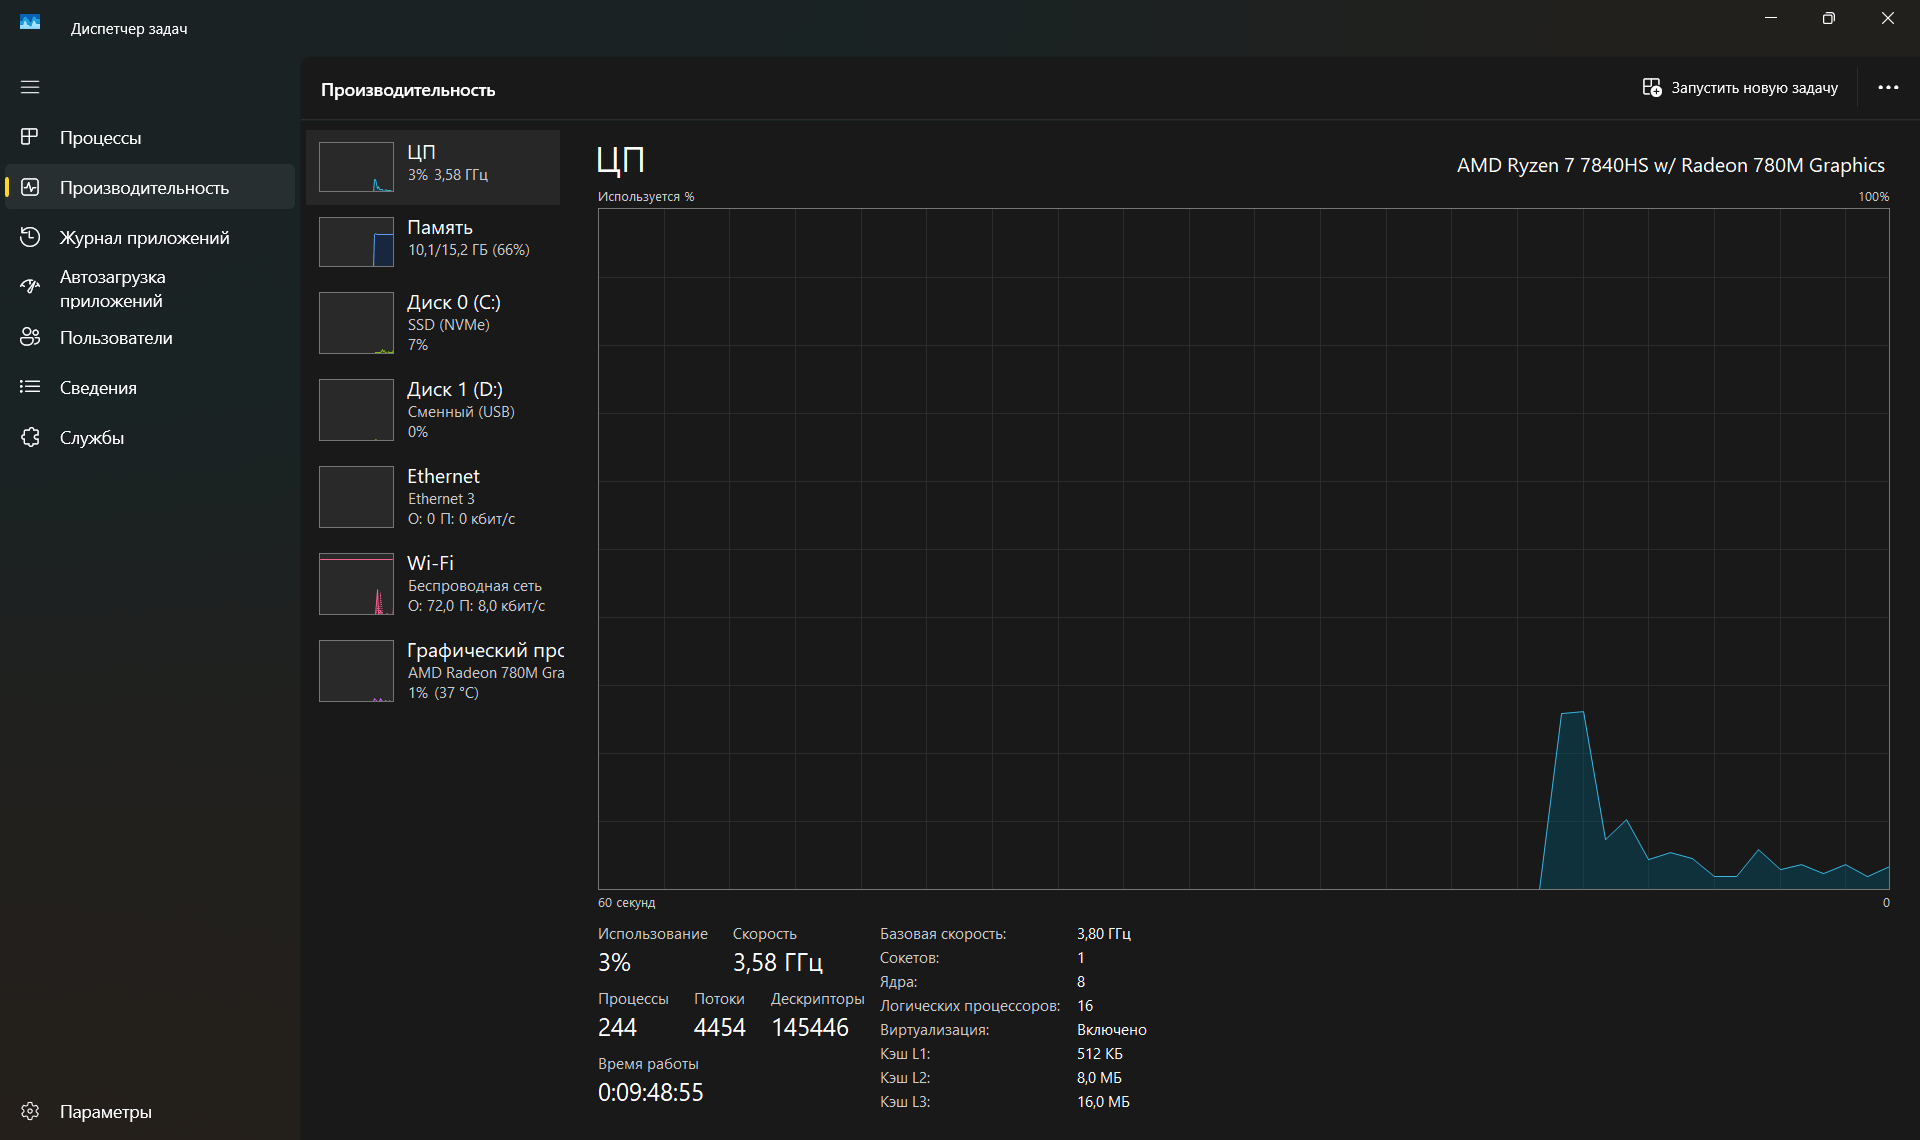Click the AMD Ryzen 7 7840HS processor name
1920x1140 pixels.
pos(1670,165)
